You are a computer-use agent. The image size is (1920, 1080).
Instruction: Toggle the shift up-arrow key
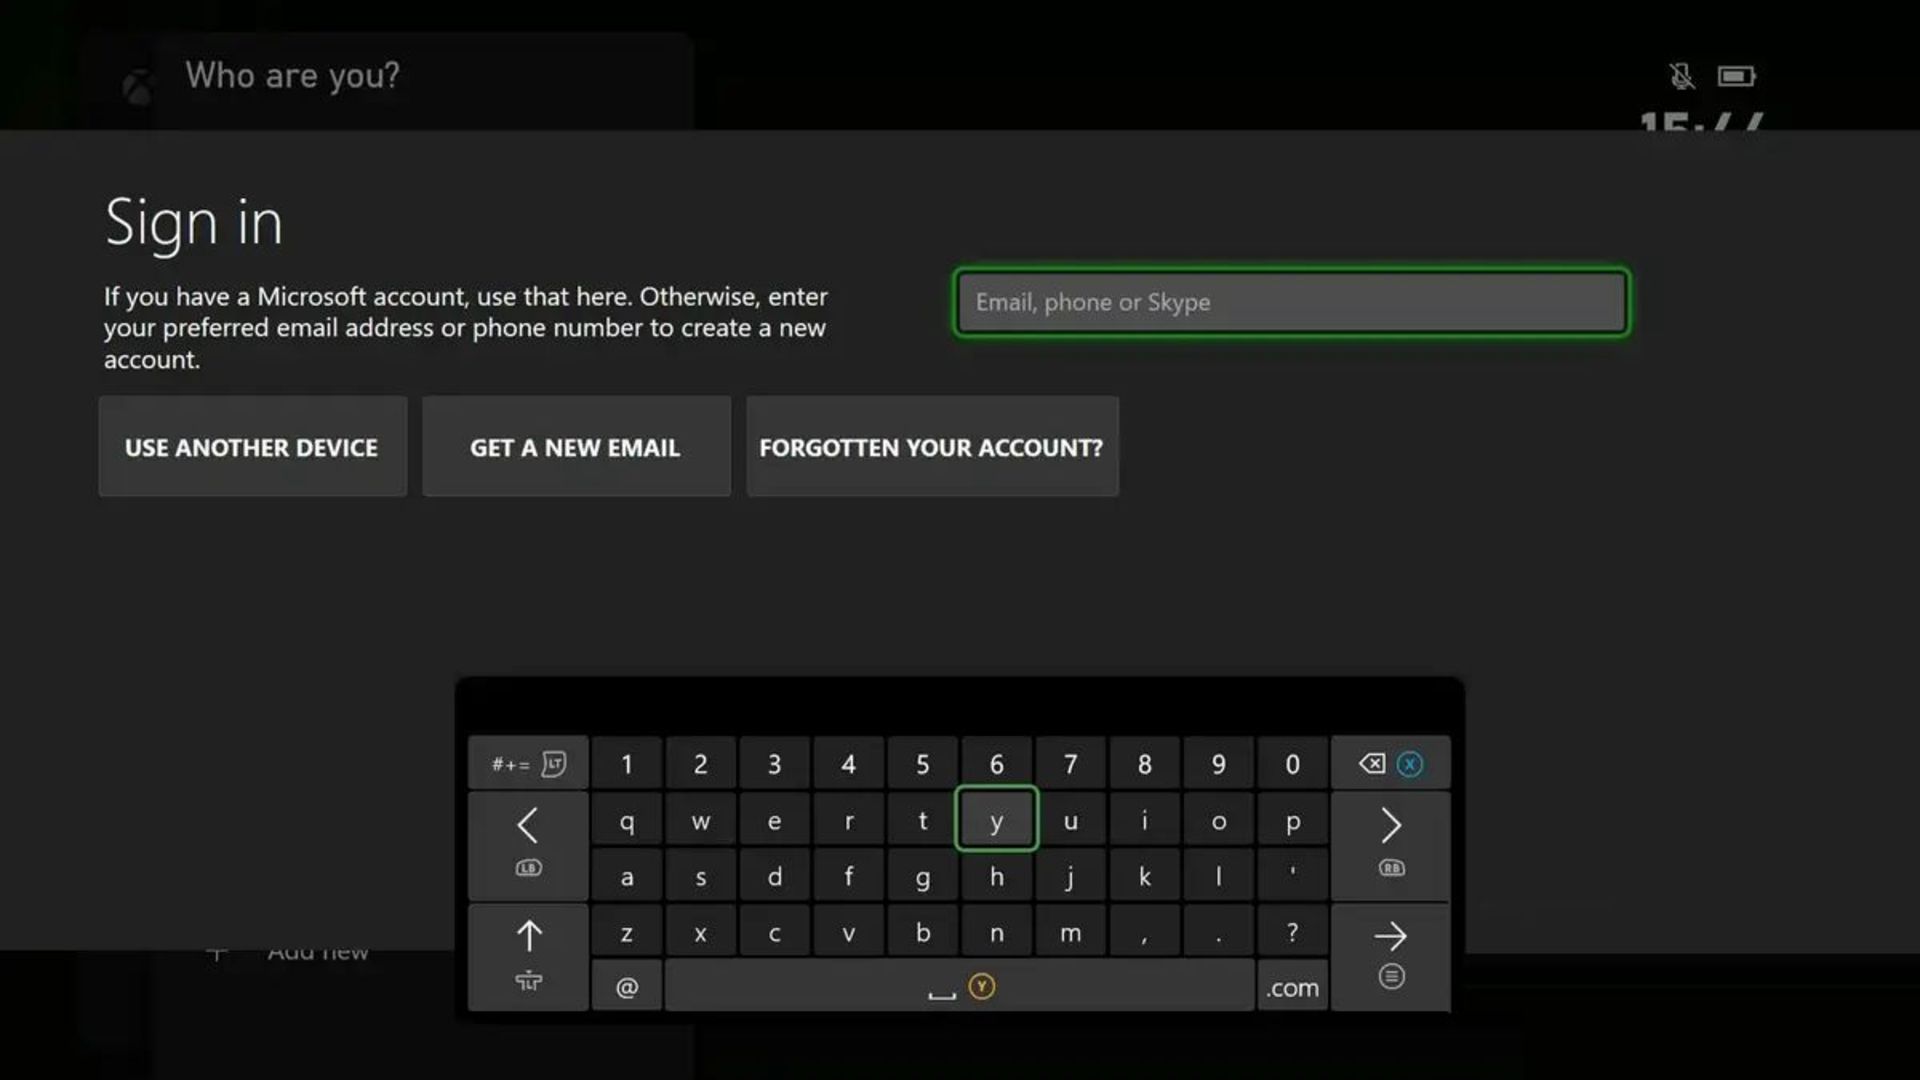528,957
